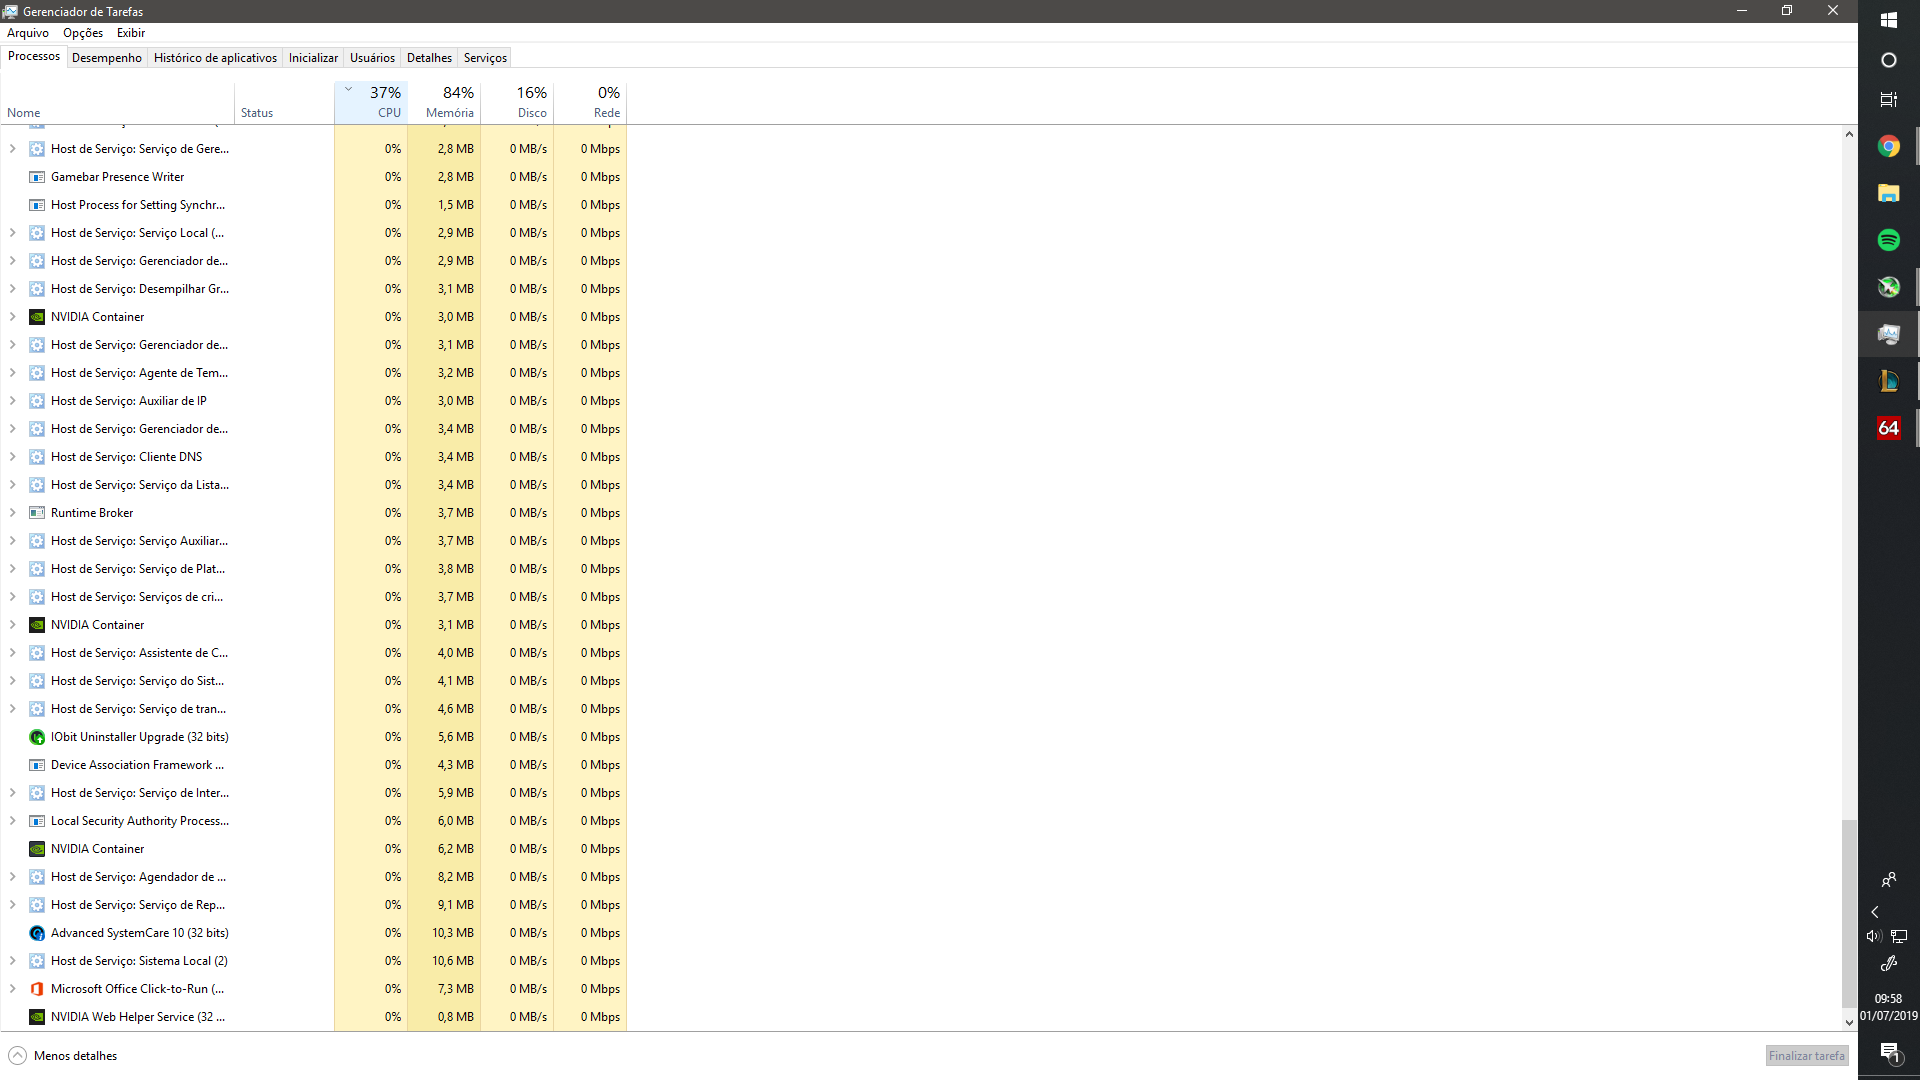
Task: Open the Opções menu
Action: (x=83, y=33)
